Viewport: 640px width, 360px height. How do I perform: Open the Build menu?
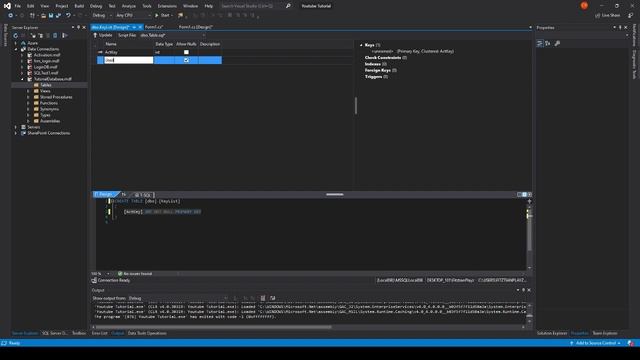(x=79, y=6)
